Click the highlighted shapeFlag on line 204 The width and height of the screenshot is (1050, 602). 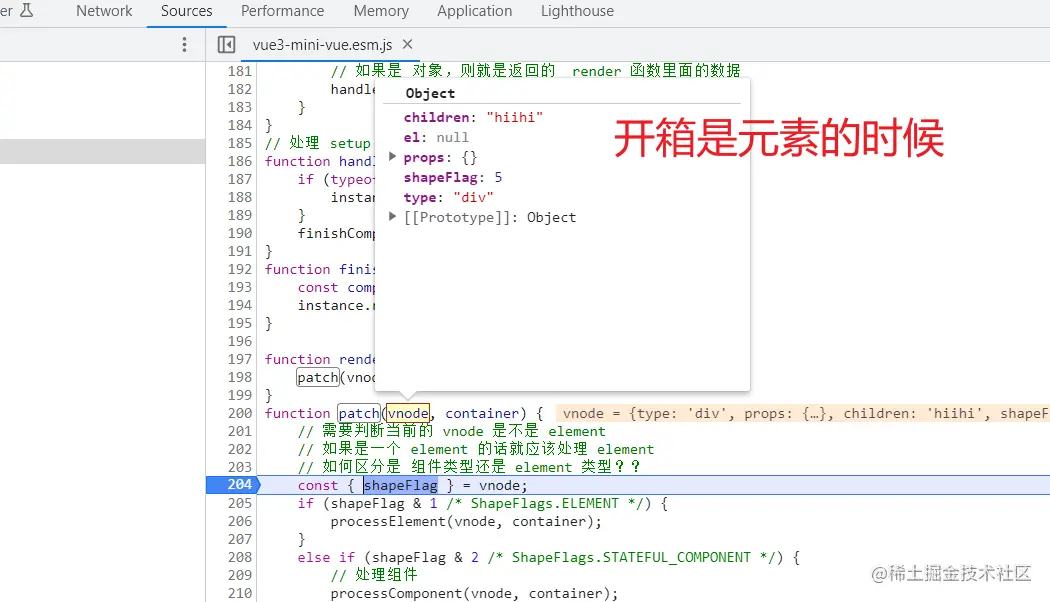tap(400, 485)
